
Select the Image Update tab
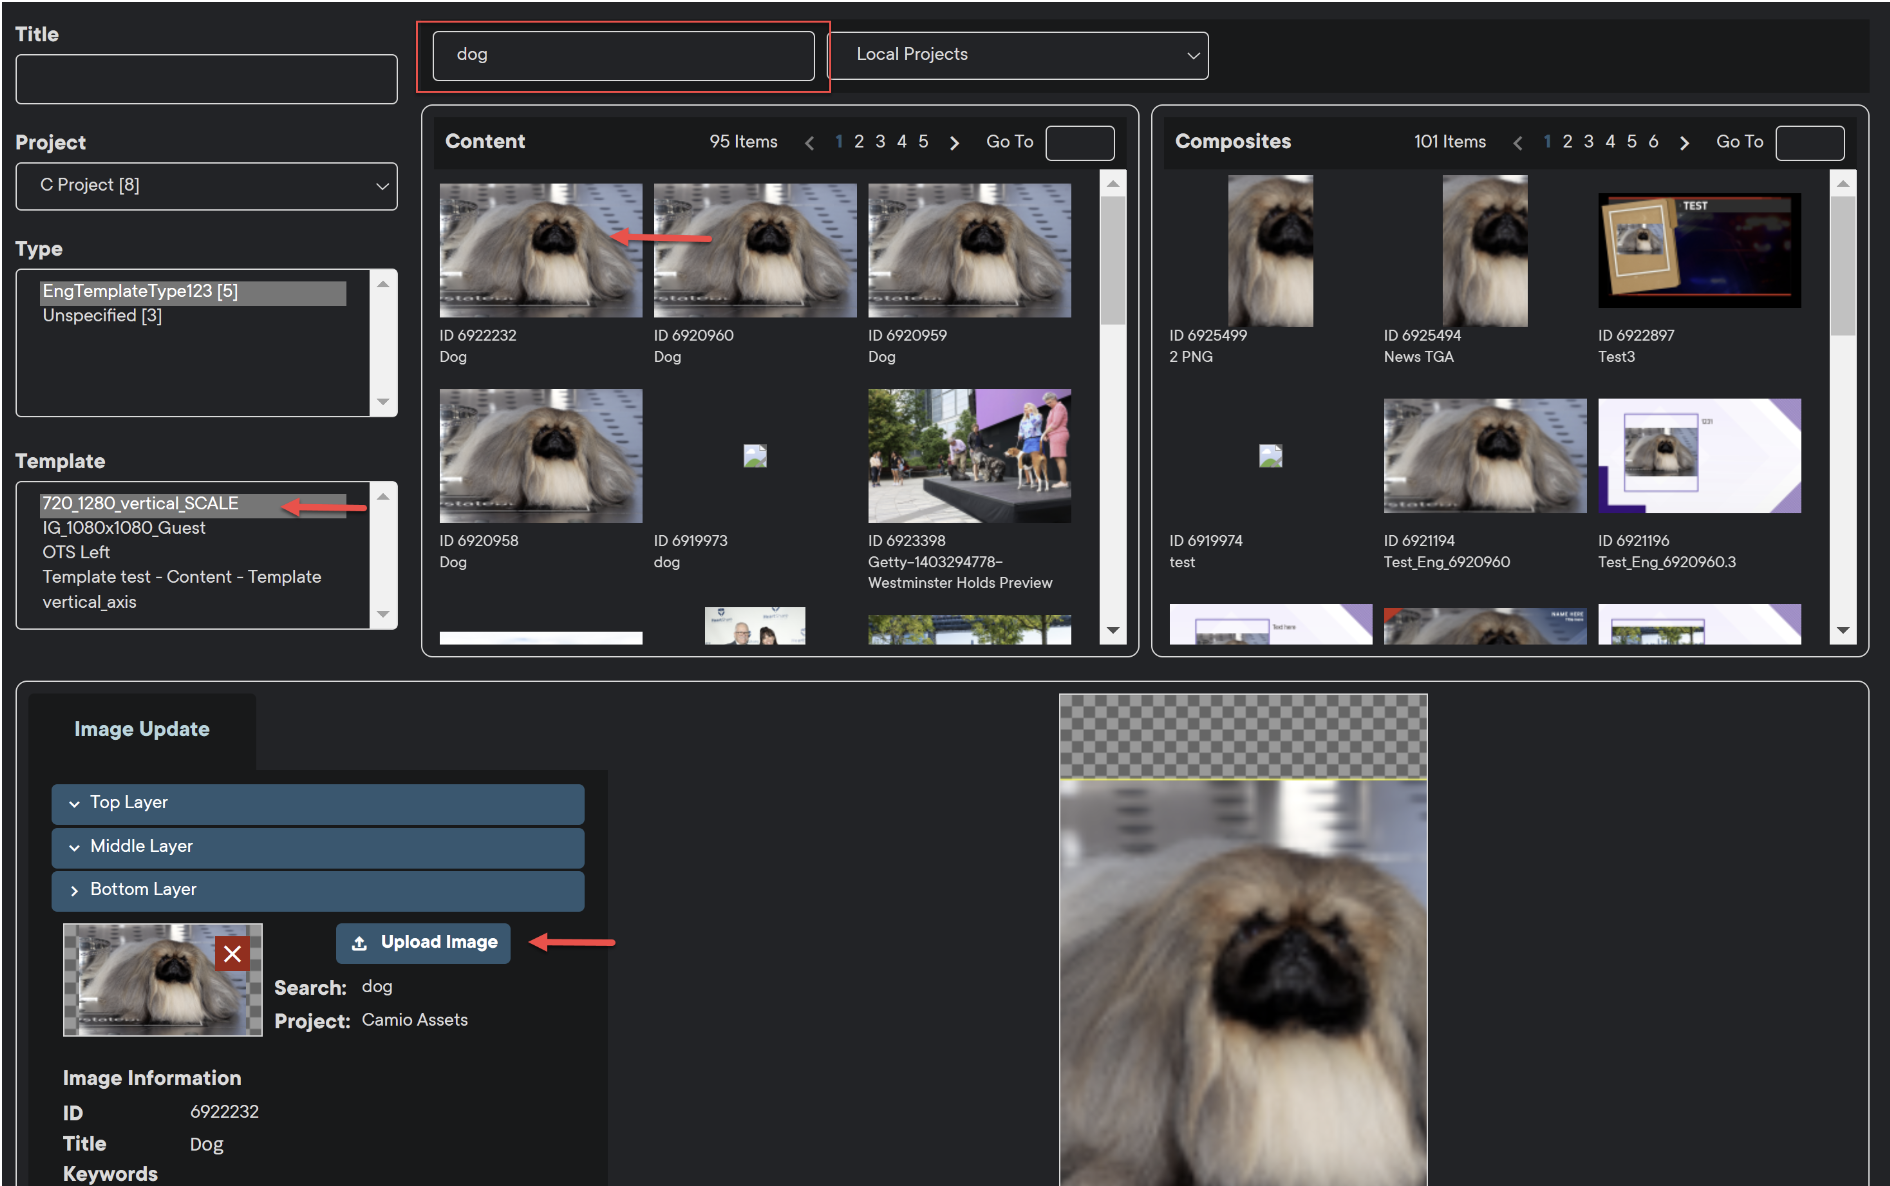(x=142, y=729)
